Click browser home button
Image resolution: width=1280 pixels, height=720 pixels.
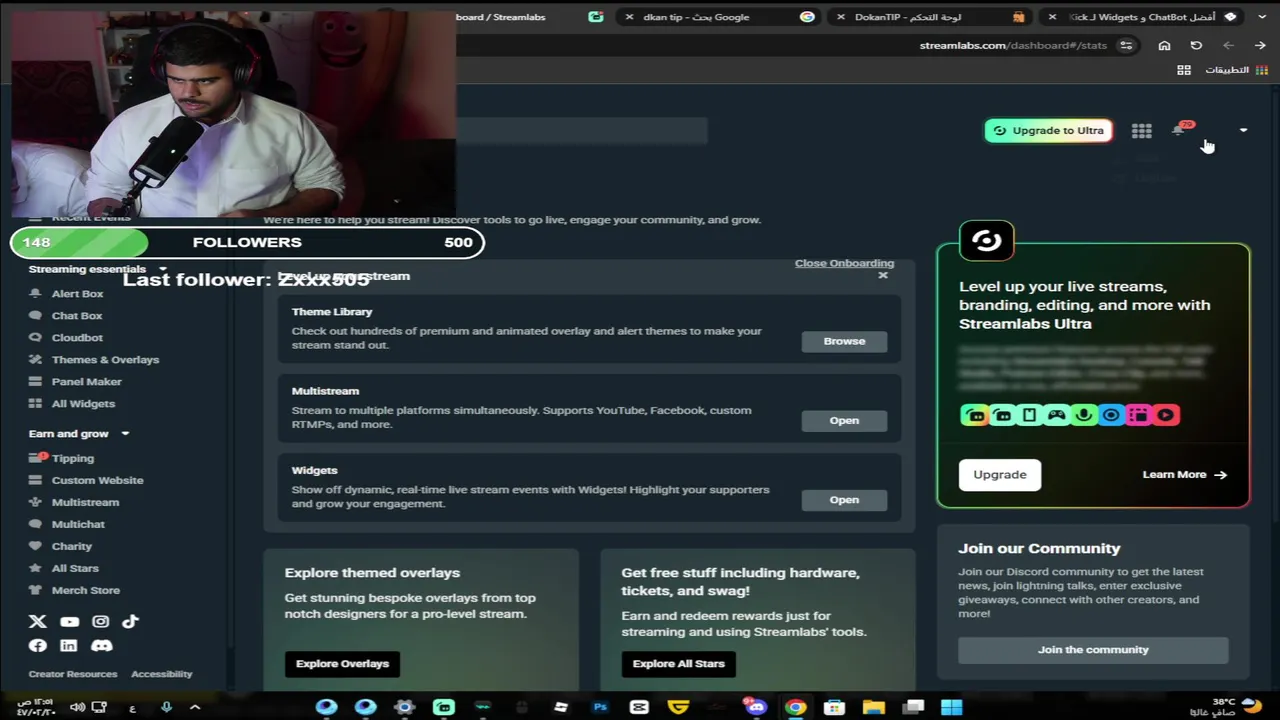pyautogui.click(x=1164, y=45)
